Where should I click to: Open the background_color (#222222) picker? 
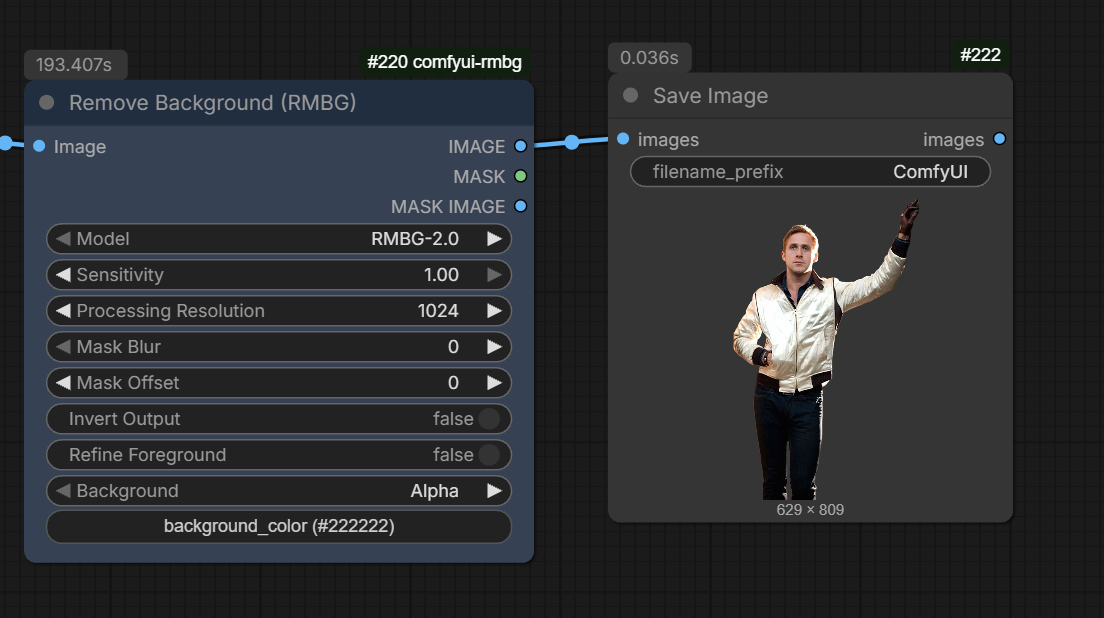pos(279,526)
